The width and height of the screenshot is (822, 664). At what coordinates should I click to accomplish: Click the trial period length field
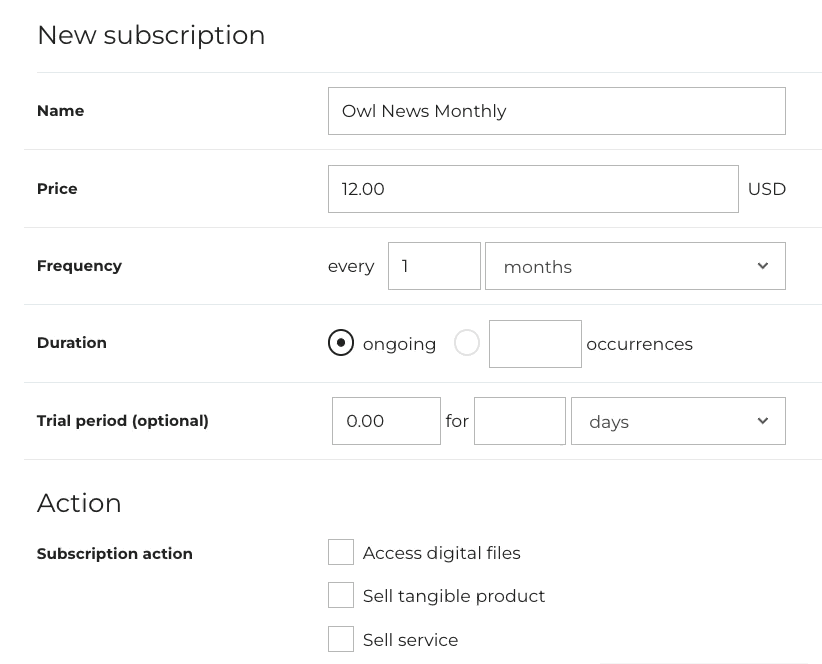[x=519, y=421]
